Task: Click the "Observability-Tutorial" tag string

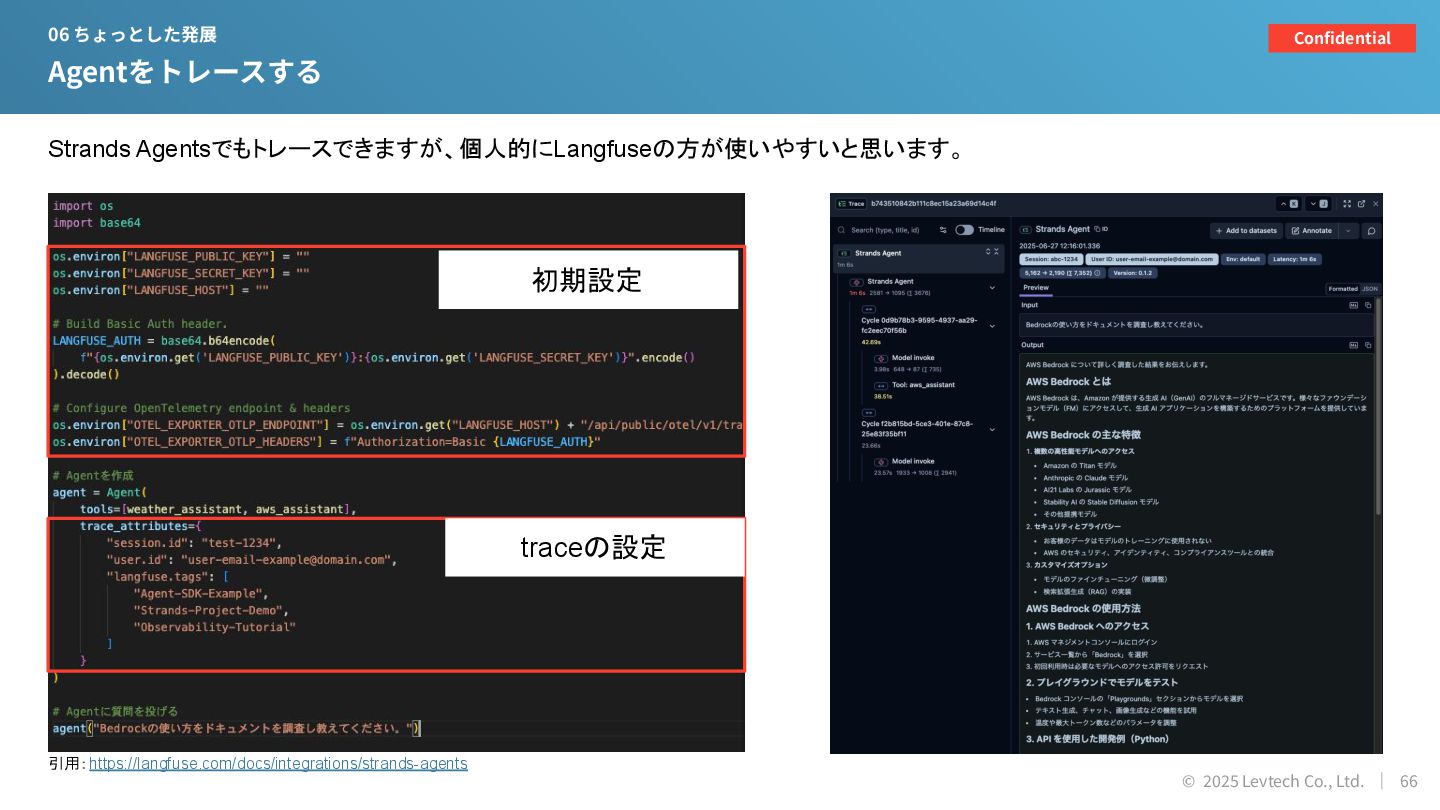Action: pos(215,627)
